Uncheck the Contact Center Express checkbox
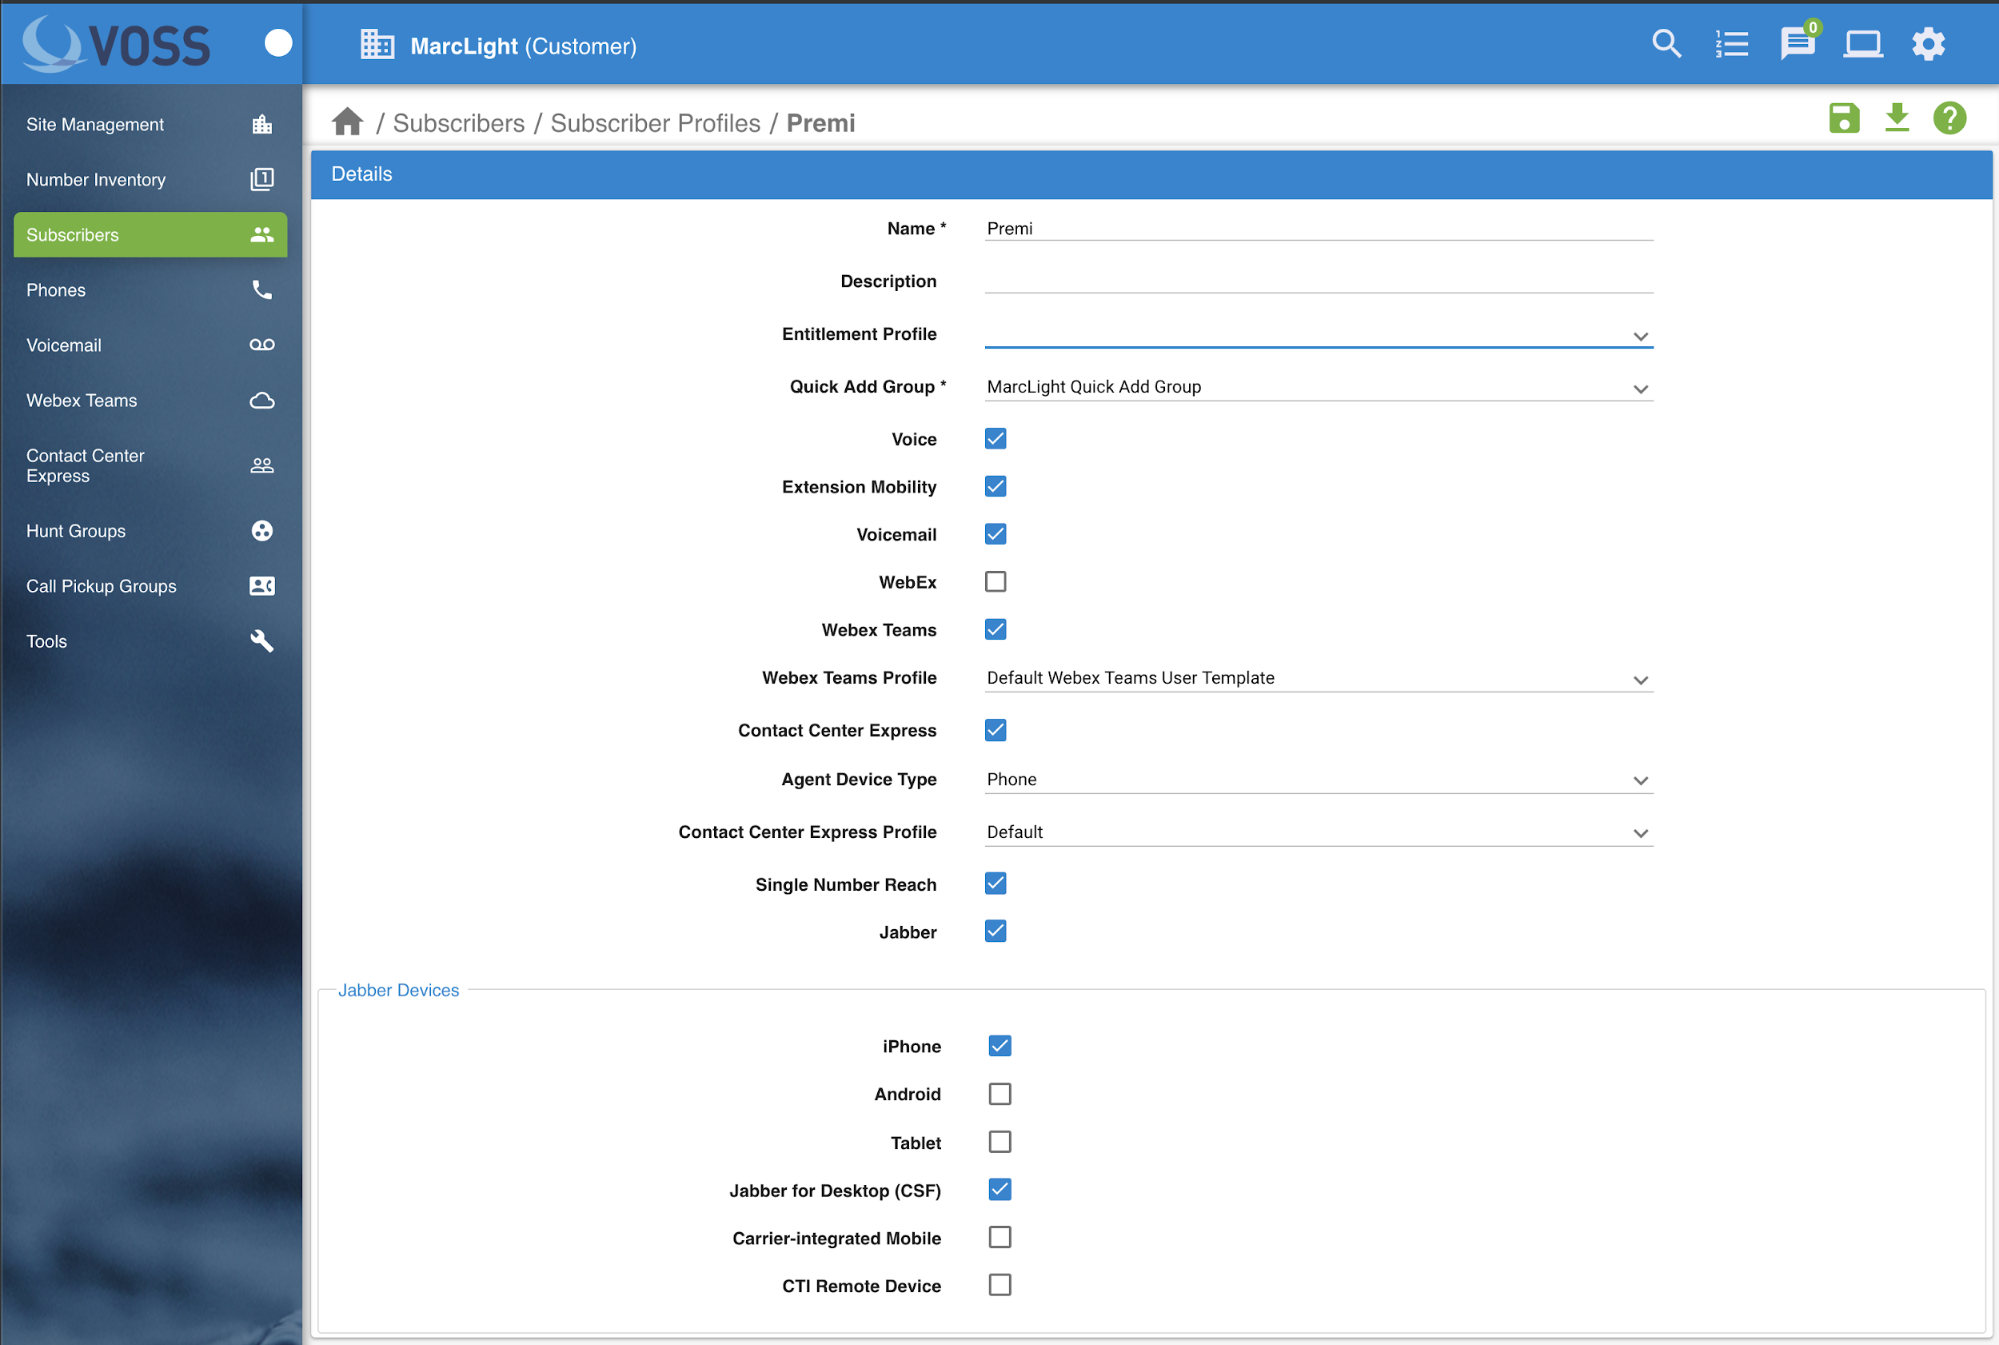The image size is (1999, 1345). click(x=995, y=730)
